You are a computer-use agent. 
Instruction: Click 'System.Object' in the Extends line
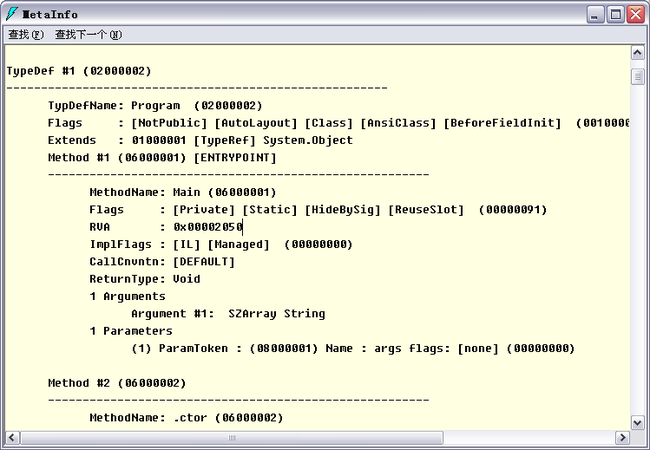308,140
